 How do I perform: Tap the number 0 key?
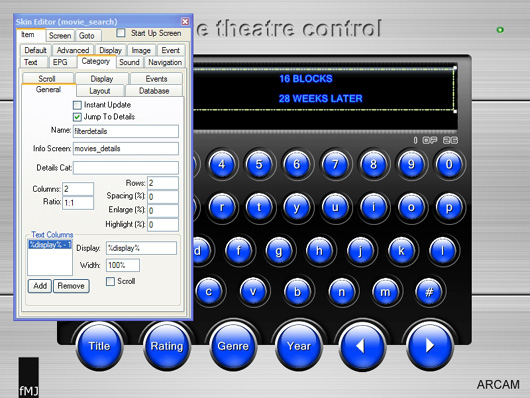[x=449, y=164]
